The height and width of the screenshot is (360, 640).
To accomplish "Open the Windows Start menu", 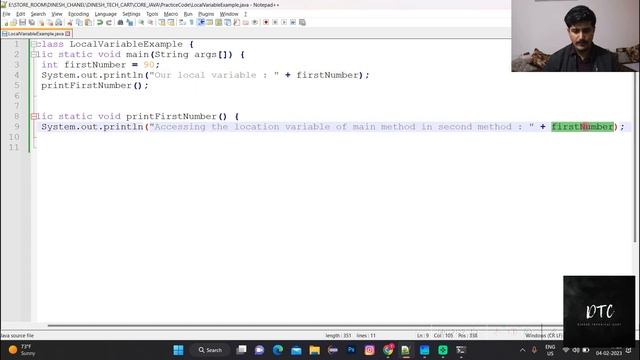I will pos(178,350).
